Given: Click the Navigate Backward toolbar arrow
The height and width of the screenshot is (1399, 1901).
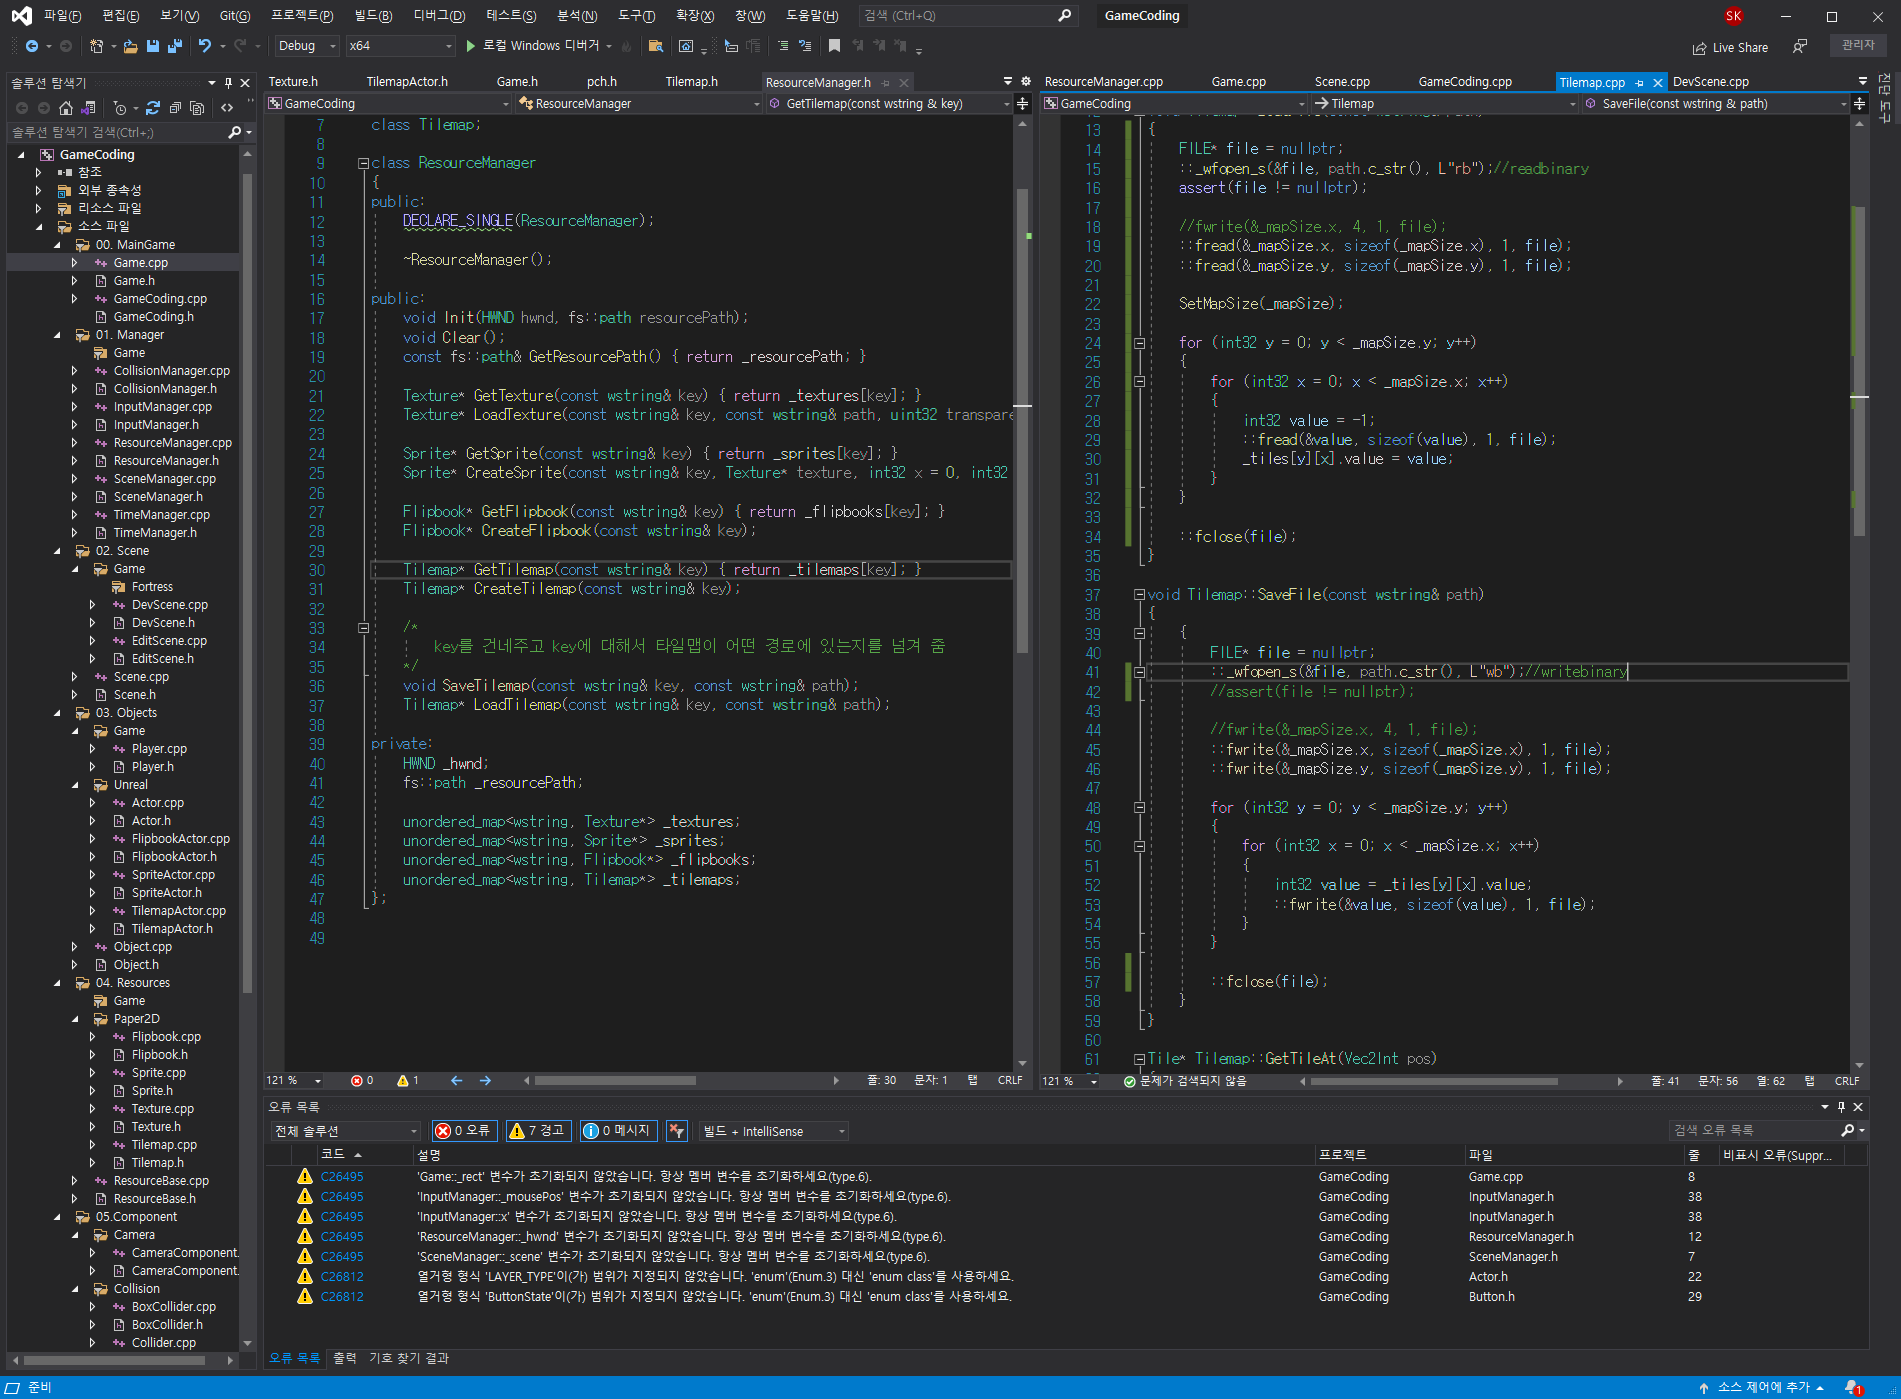Looking at the screenshot, I should 32,46.
